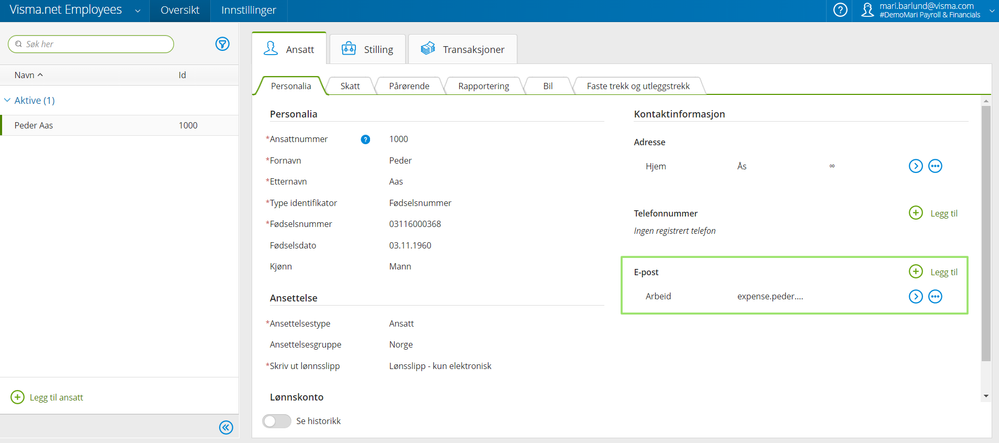Open the Innstillinger menu item
999x443 pixels.
pos(248,11)
